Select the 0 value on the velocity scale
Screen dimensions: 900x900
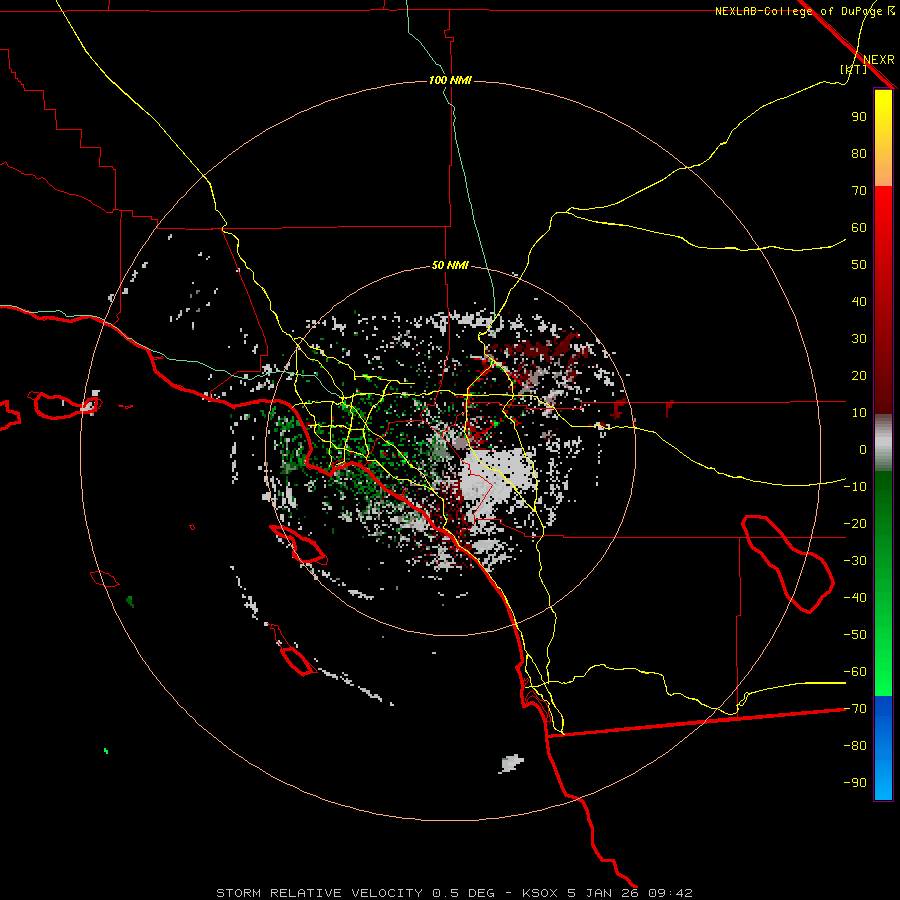[863, 449]
